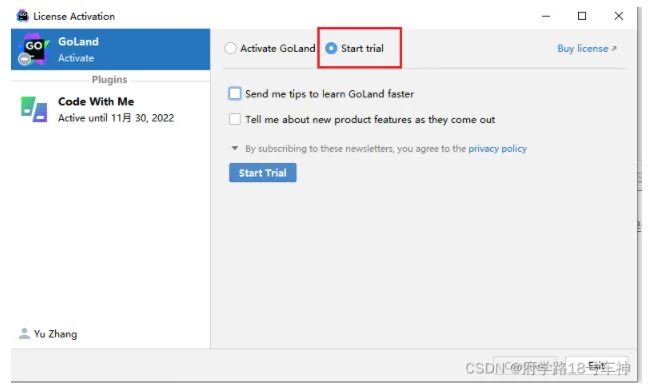
Task: Click the License Activation title bar icon
Action: click(22, 16)
